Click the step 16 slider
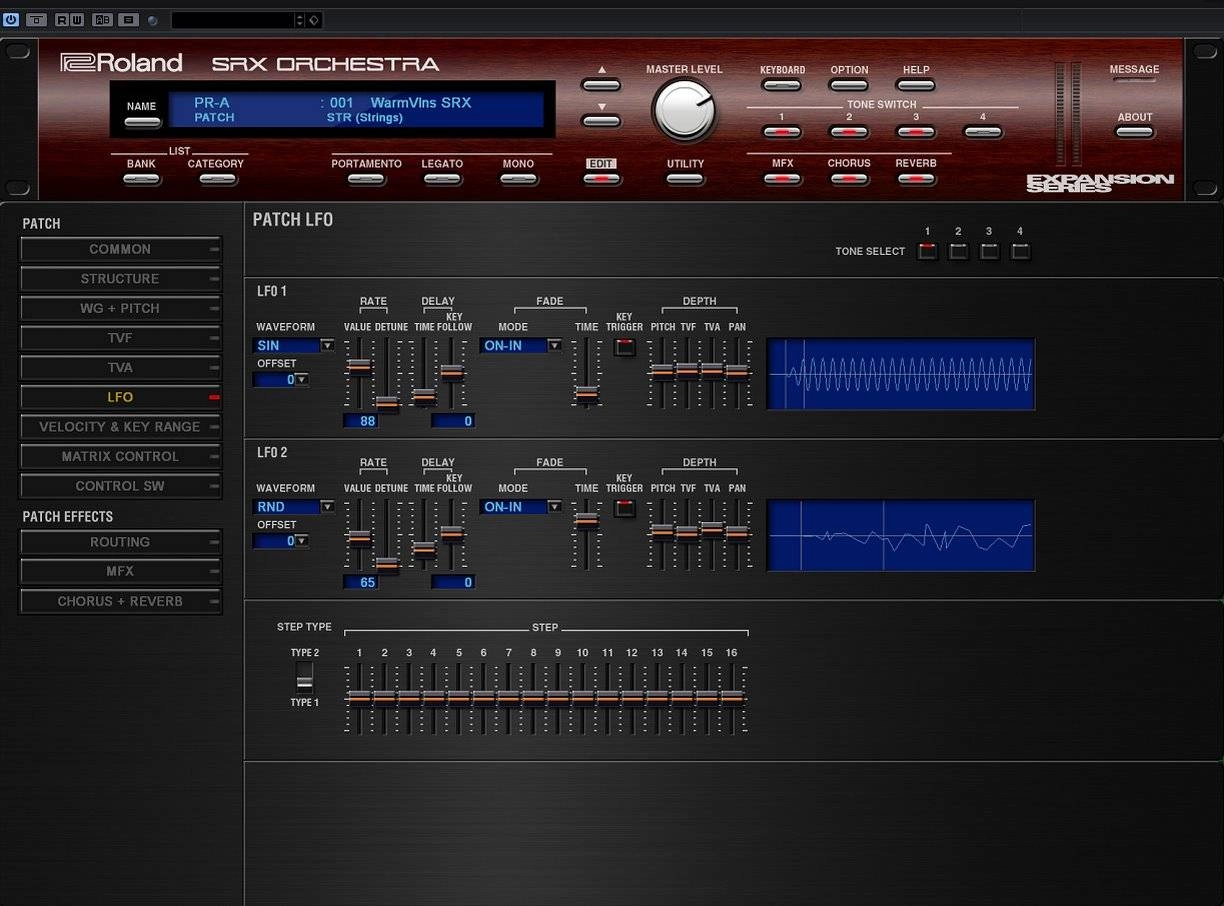 732,697
